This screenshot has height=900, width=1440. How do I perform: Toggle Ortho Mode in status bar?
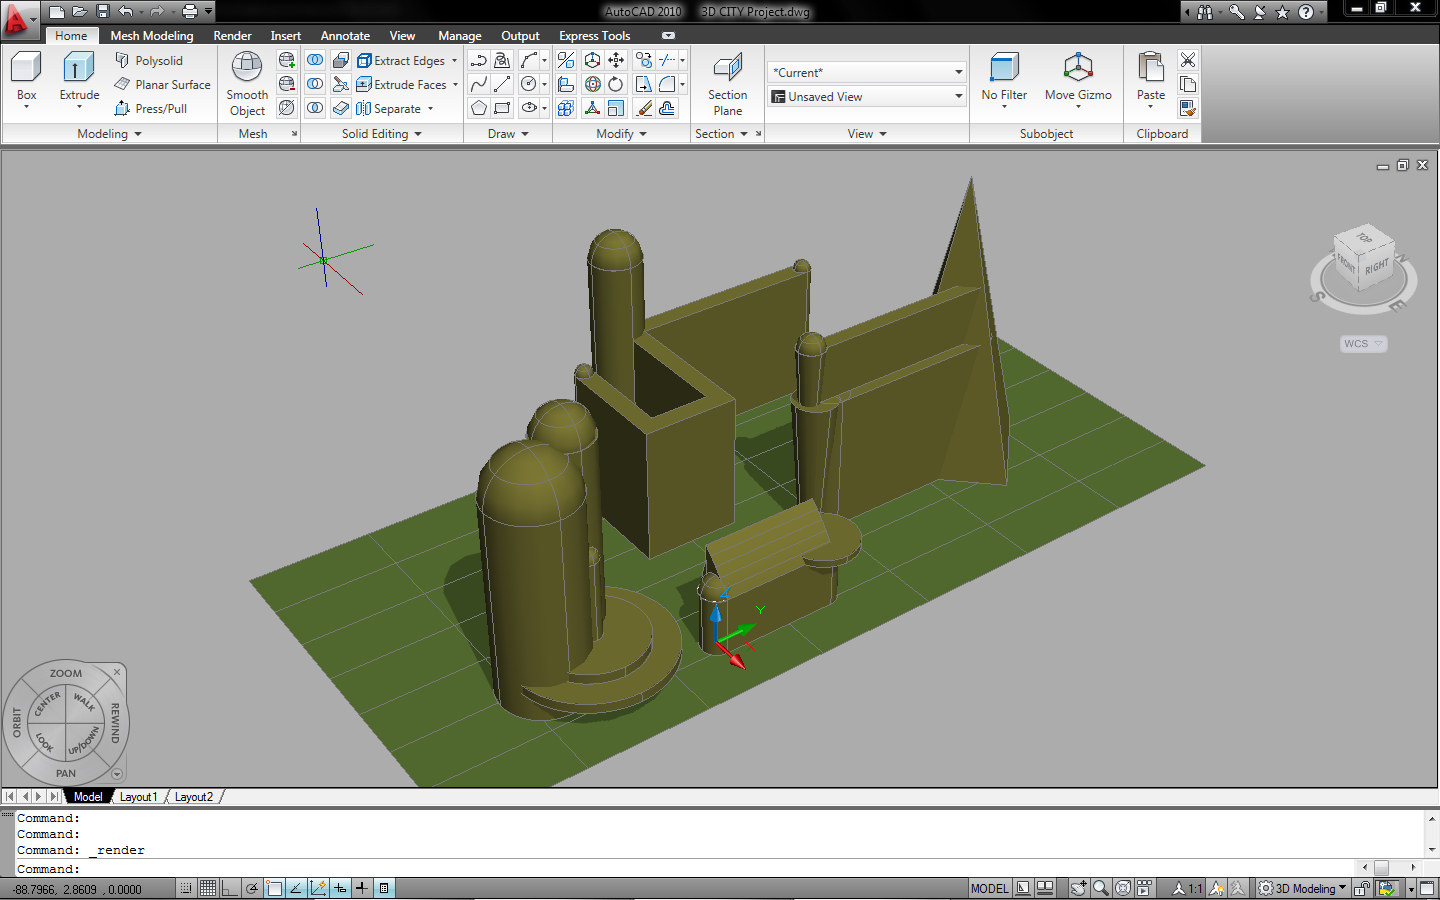tap(230, 888)
